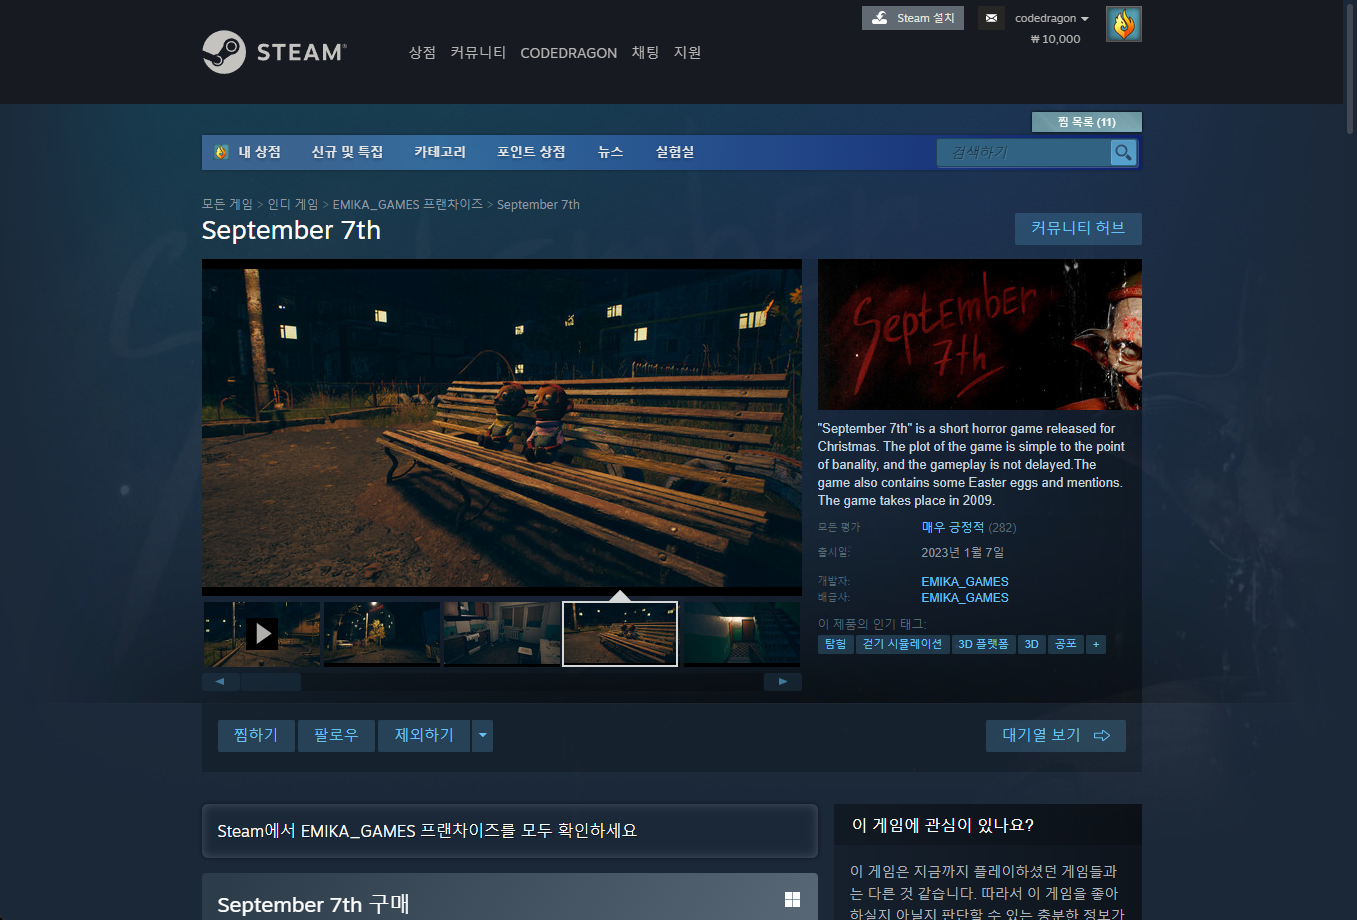The height and width of the screenshot is (920, 1357).
Task: Open the 커뮤니티 menu
Action: click(478, 52)
